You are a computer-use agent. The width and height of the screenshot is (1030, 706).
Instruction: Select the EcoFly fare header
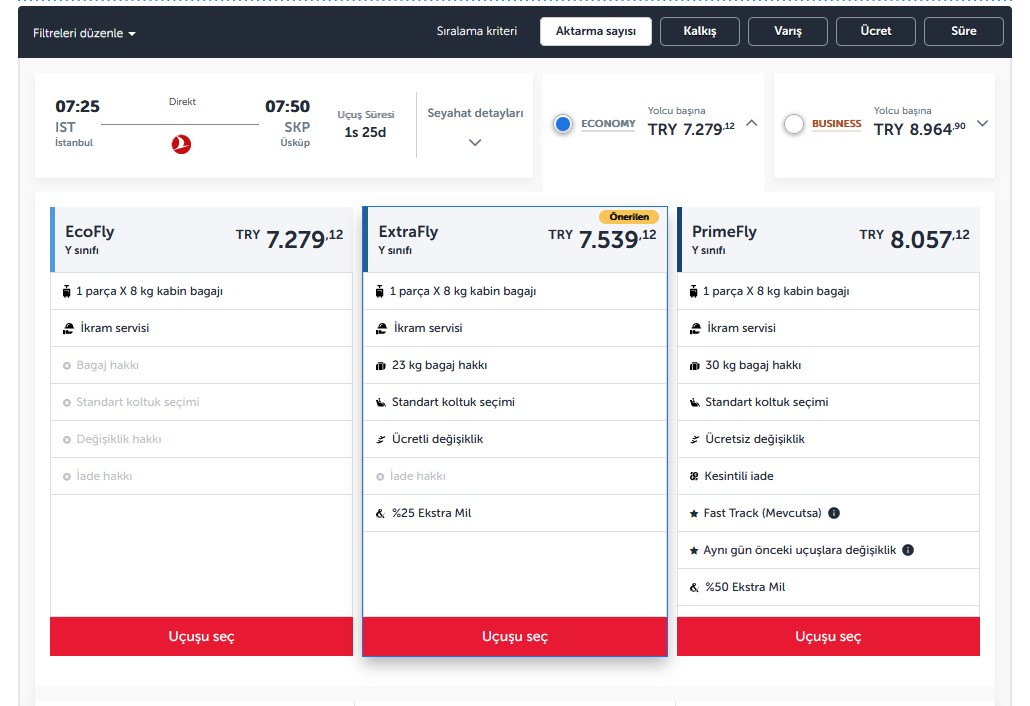[201, 240]
